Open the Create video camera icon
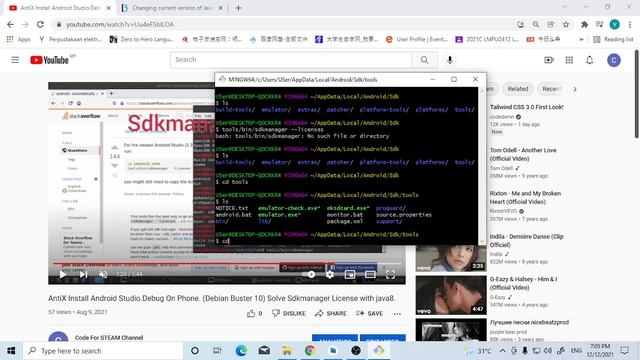This screenshot has height=360, width=640. [x=549, y=60]
